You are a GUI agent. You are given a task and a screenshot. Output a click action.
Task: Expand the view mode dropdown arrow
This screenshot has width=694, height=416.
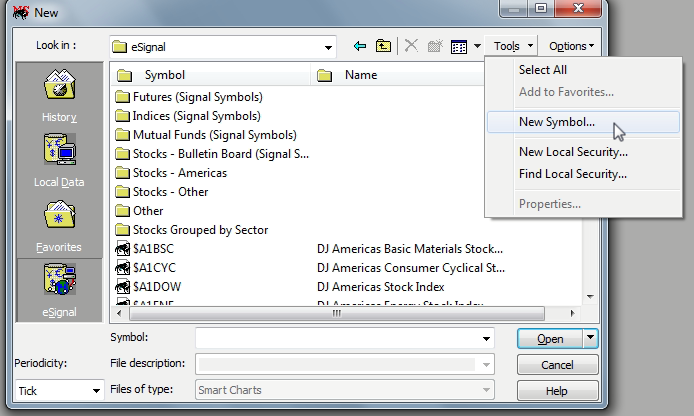[x=477, y=46]
